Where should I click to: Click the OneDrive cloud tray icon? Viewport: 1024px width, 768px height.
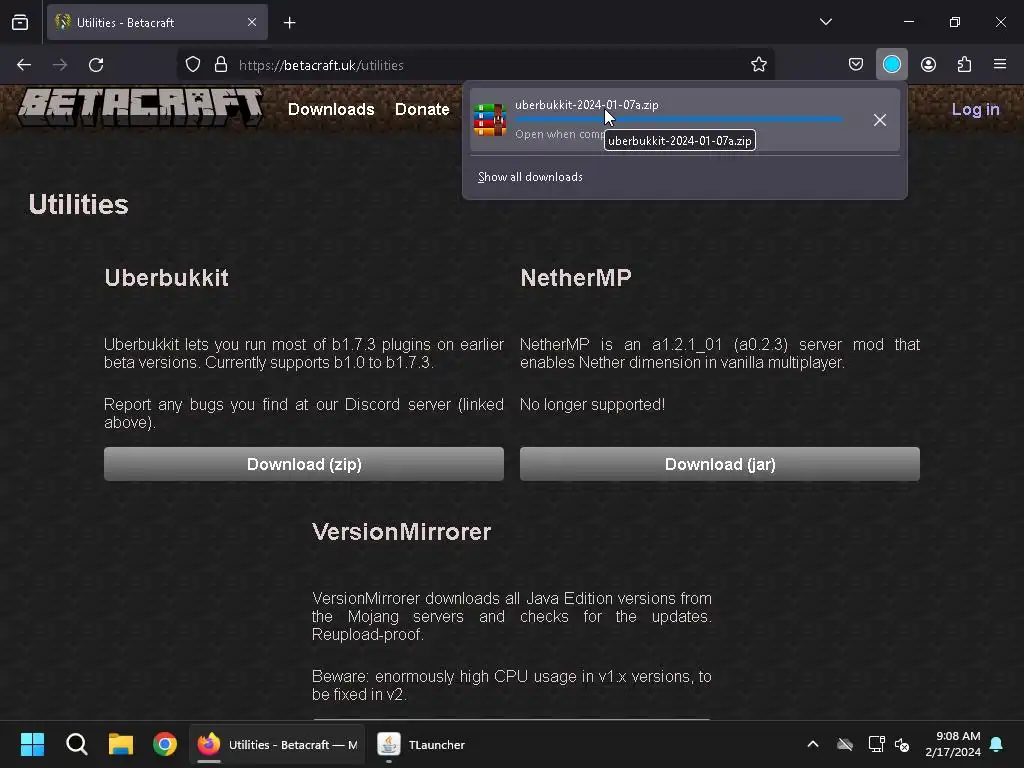click(x=845, y=744)
